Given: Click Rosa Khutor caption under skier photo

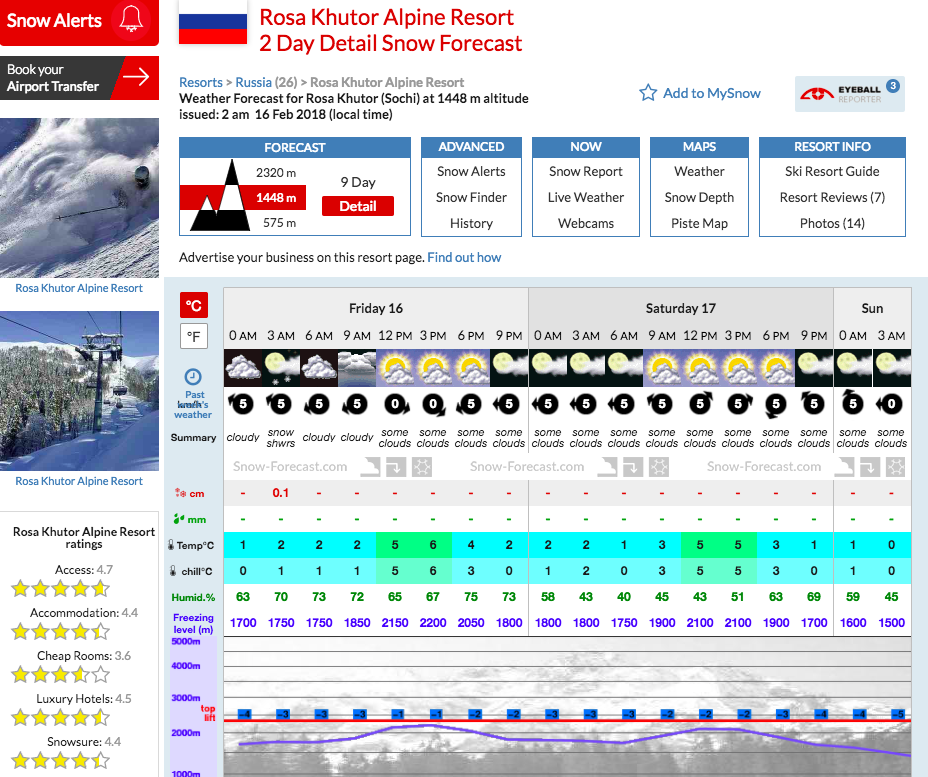Looking at the screenshot, I should 79,288.
